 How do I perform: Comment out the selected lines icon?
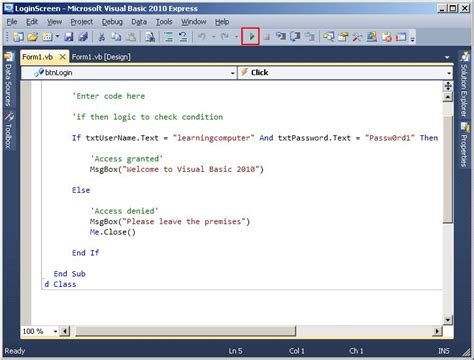click(168, 36)
